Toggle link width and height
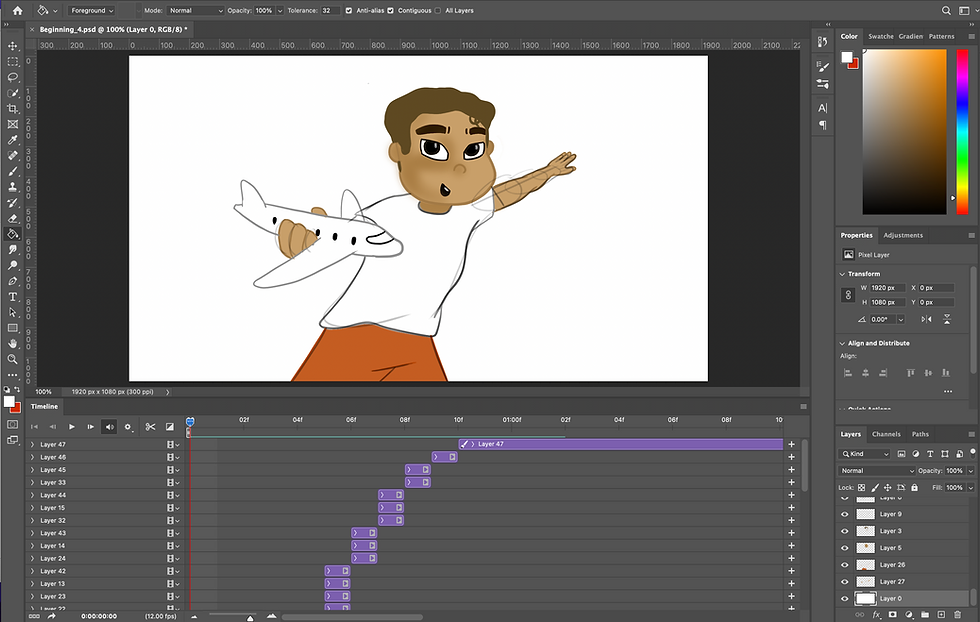The width and height of the screenshot is (980, 622). [x=848, y=295]
